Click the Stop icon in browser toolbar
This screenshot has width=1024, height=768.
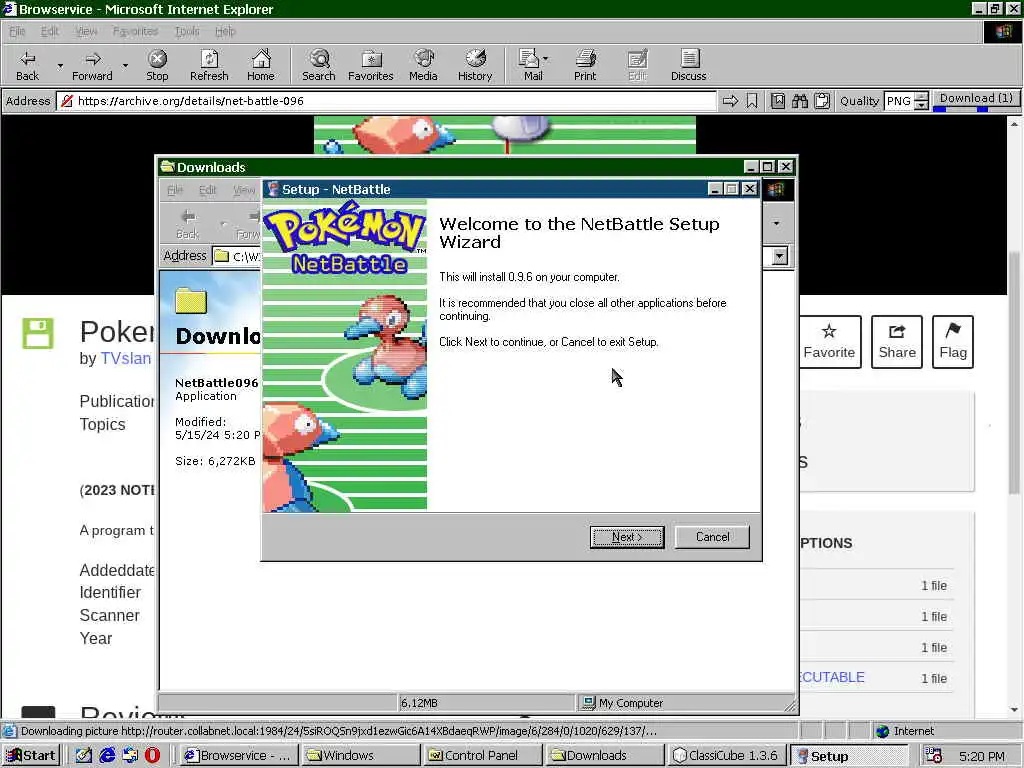tap(157, 65)
